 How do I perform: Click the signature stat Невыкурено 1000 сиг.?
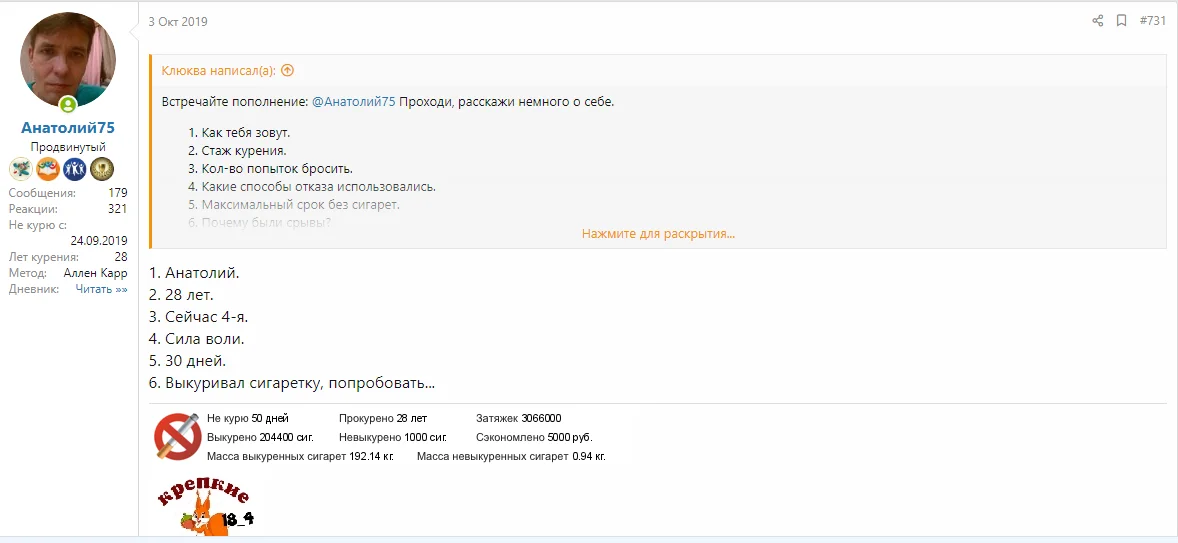click(393, 437)
